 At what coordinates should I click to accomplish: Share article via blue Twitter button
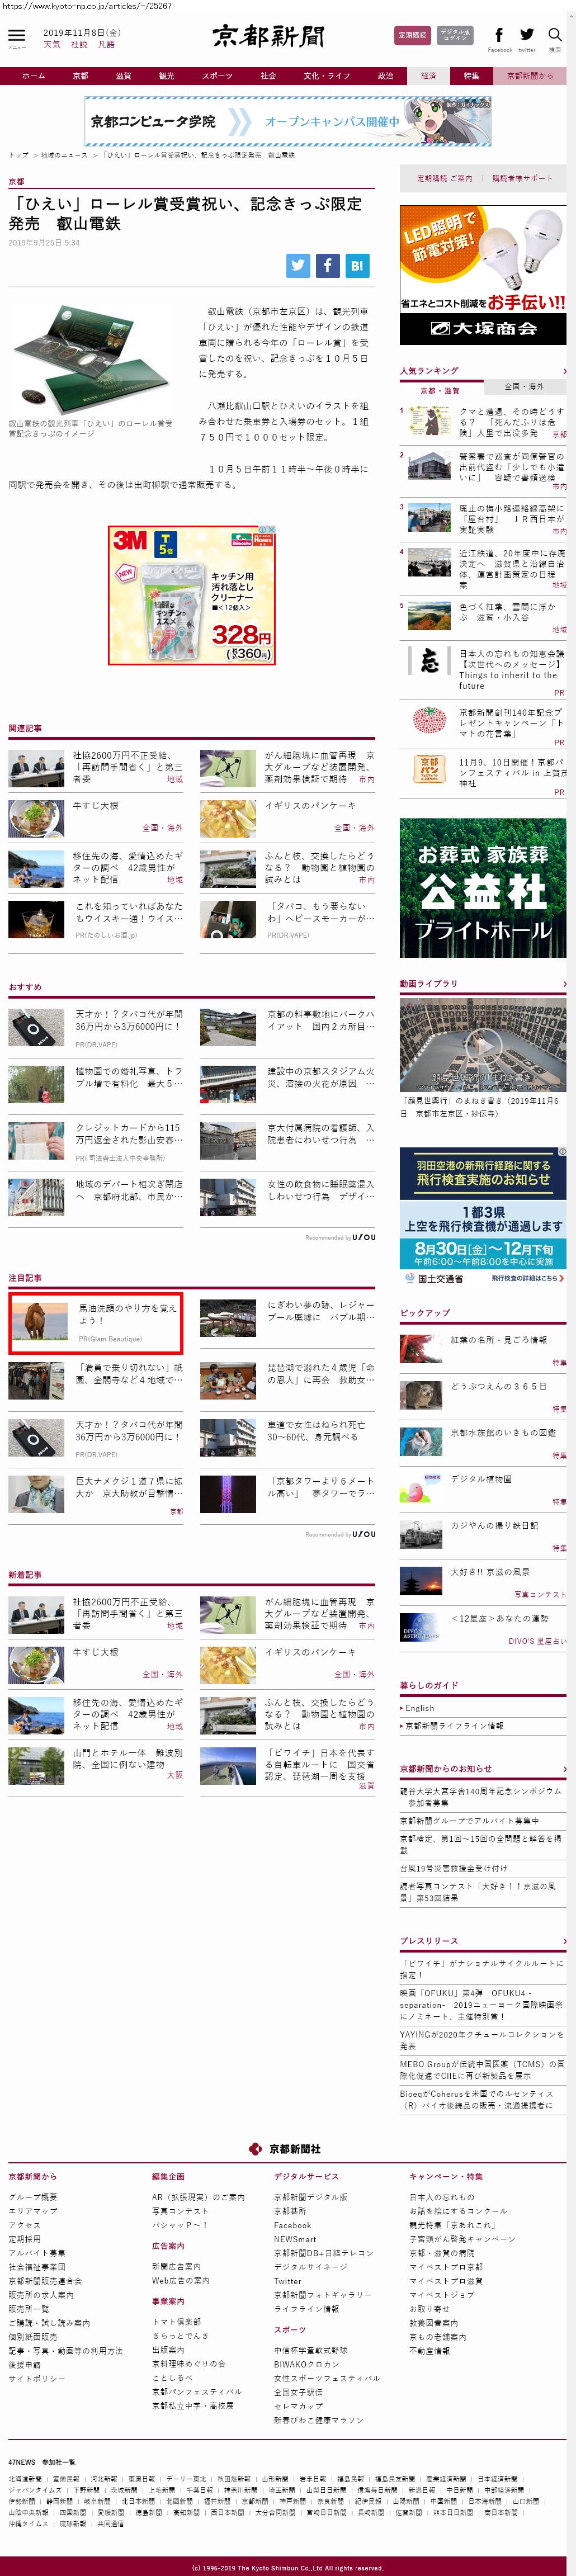point(298,265)
